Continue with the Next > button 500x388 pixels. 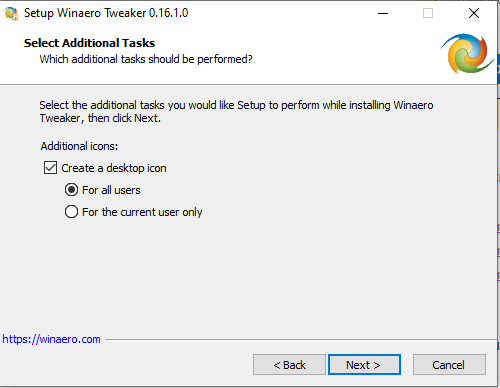point(364,365)
